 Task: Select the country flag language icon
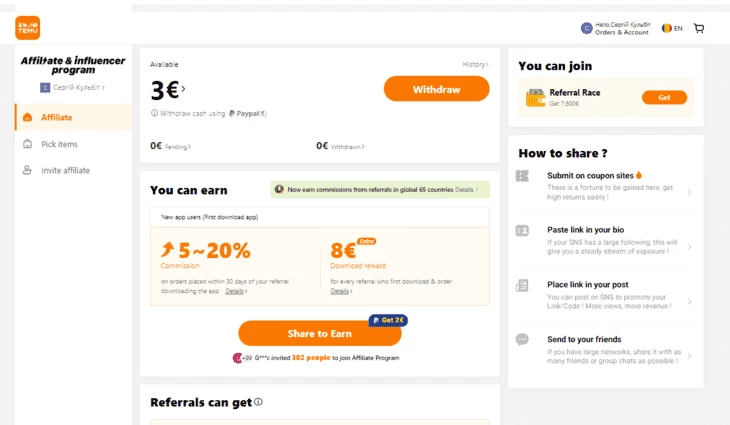(667, 28)
